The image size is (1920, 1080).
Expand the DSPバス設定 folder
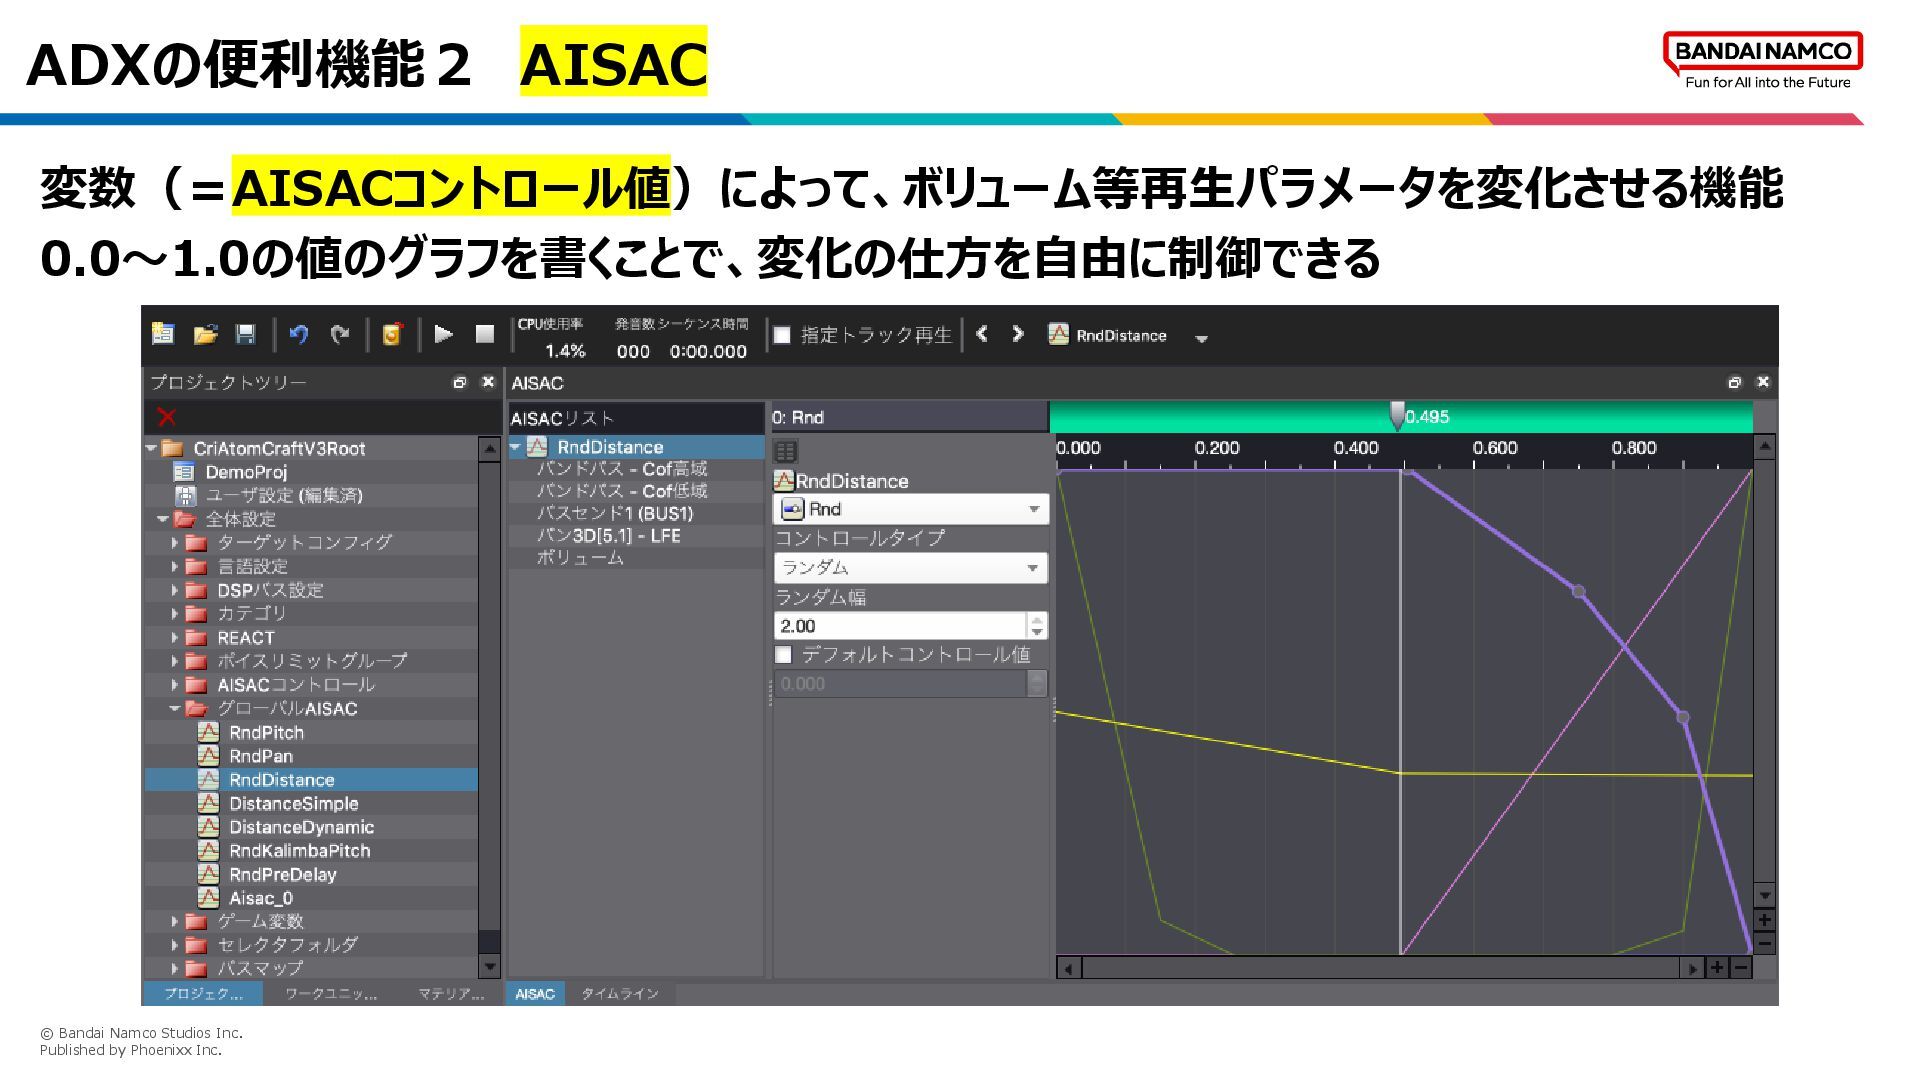coord(175,591)
